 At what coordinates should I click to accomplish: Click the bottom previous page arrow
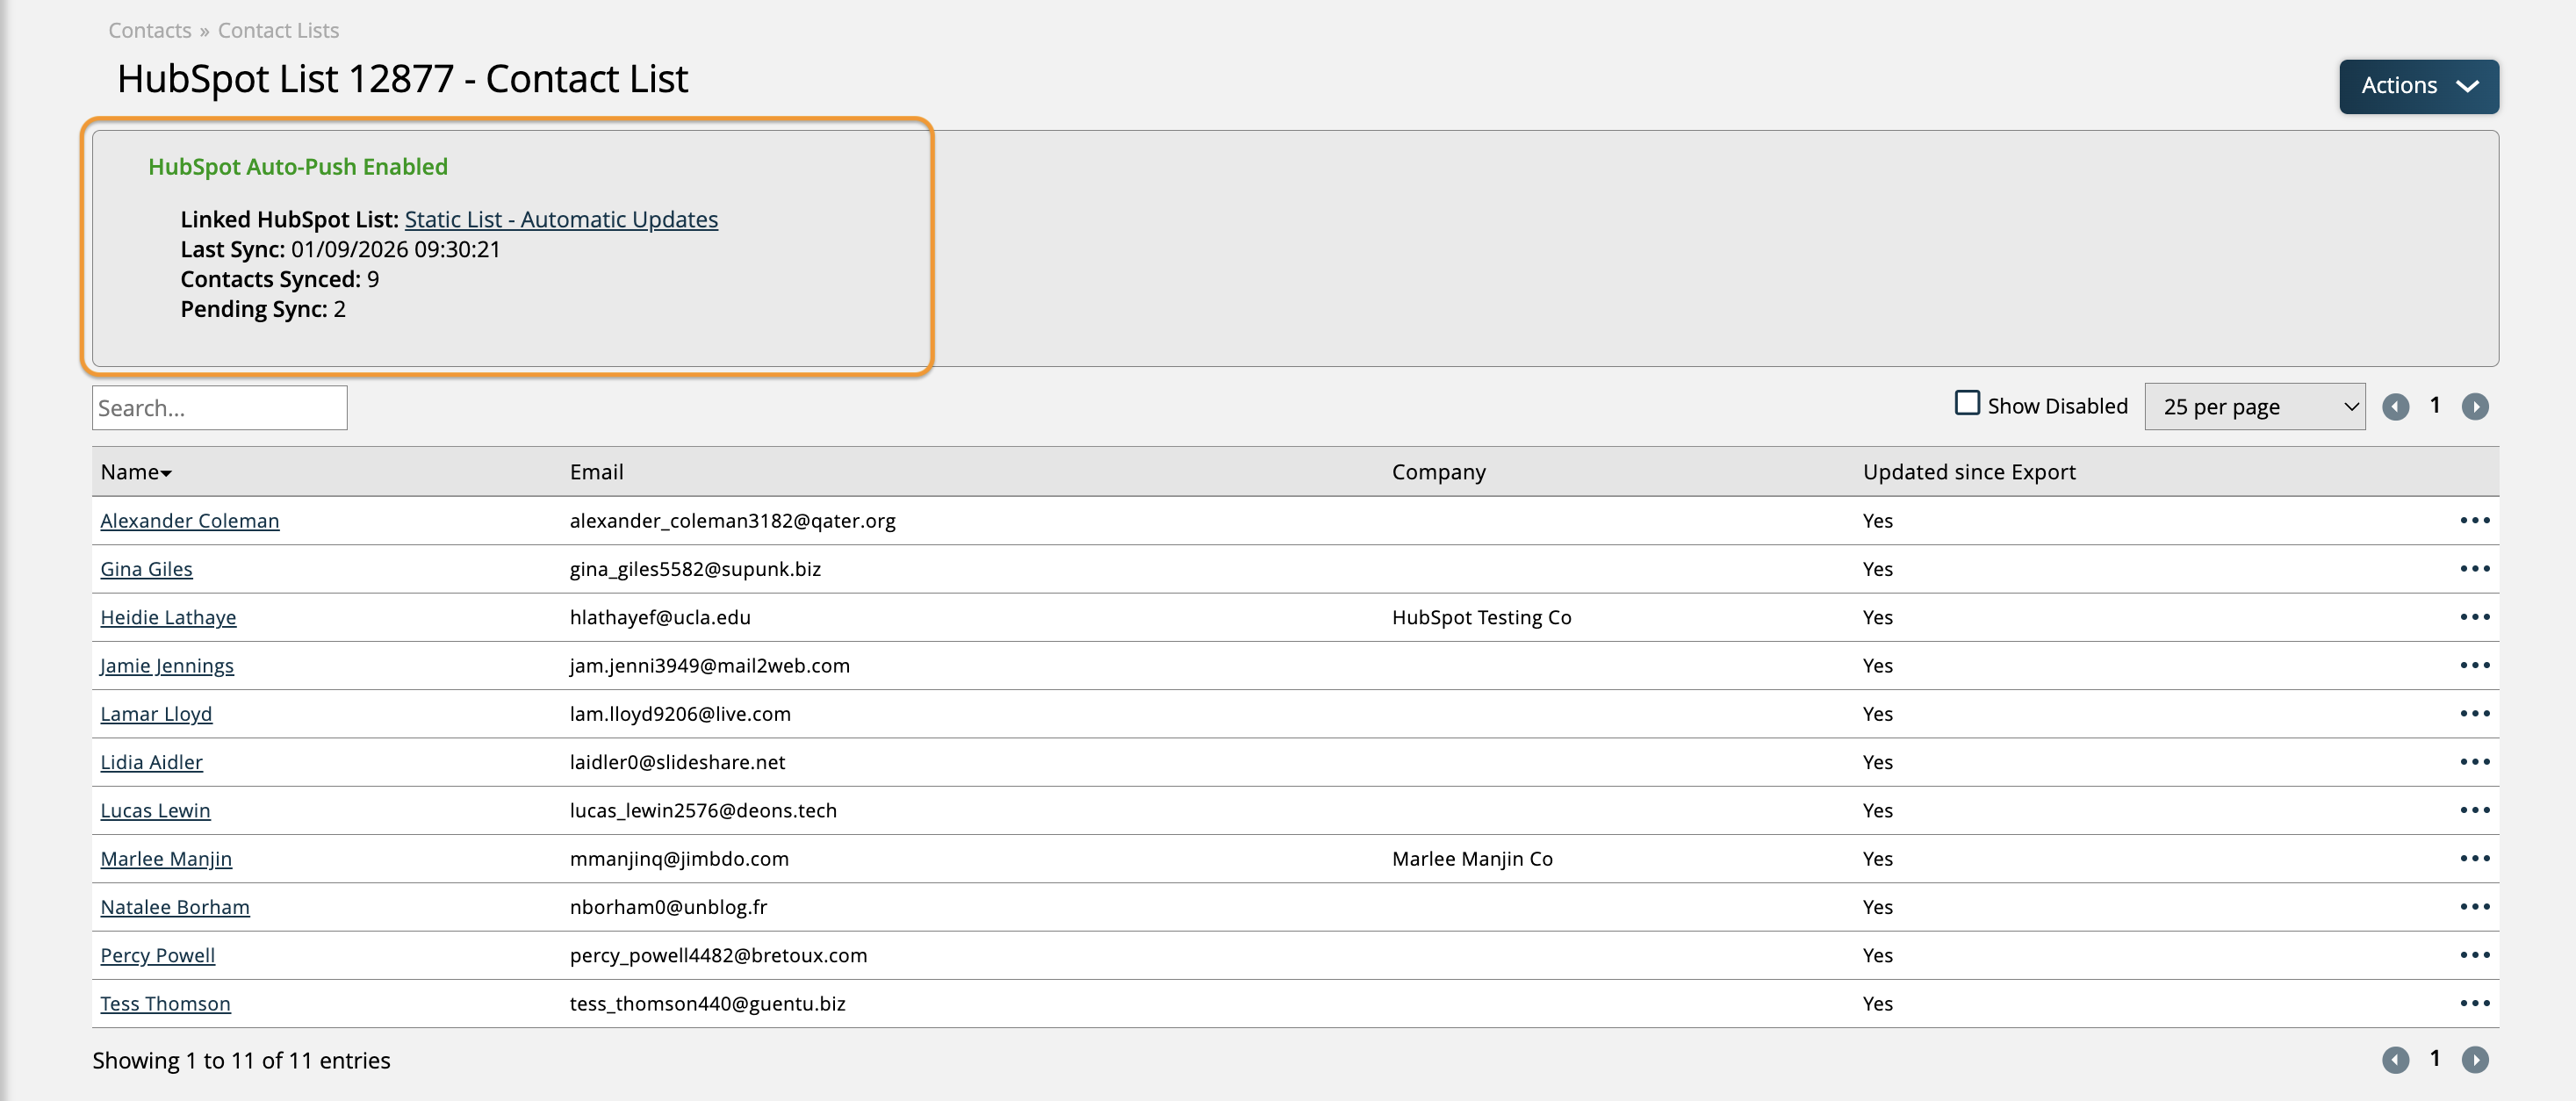2395,1059
